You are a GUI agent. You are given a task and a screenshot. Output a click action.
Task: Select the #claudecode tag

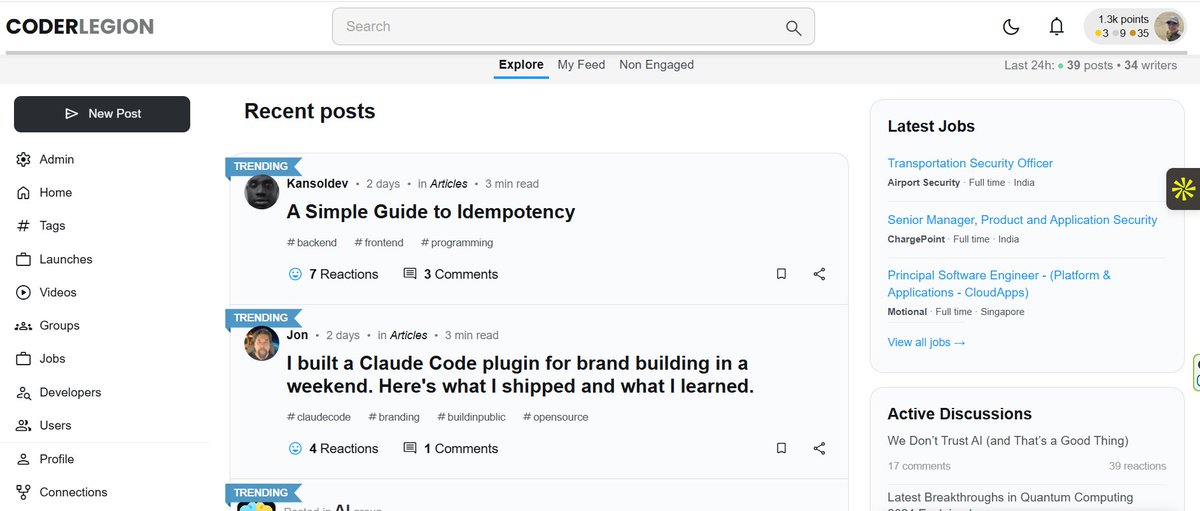point(318,417)
